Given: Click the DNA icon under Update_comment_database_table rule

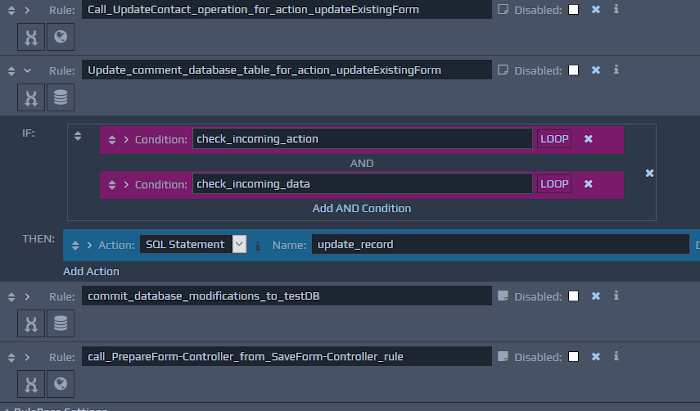Looking at the screenshot, I should pos(31,97).
